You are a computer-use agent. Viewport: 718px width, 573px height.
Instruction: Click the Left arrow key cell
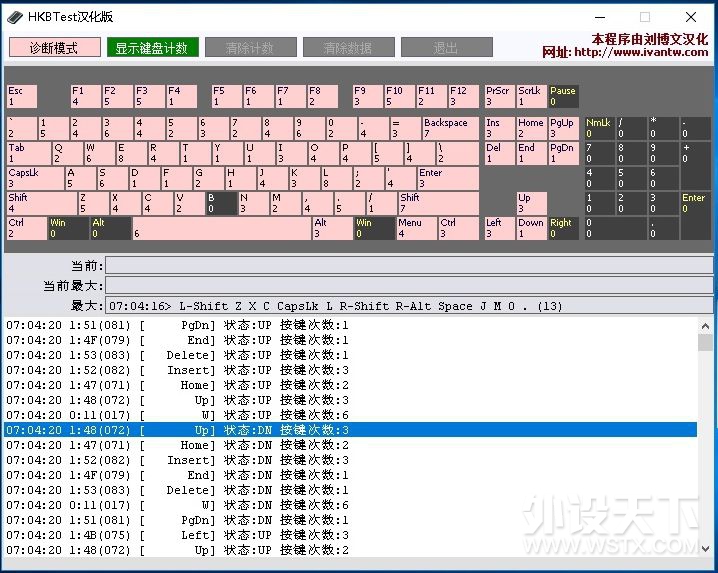point(500,228)
